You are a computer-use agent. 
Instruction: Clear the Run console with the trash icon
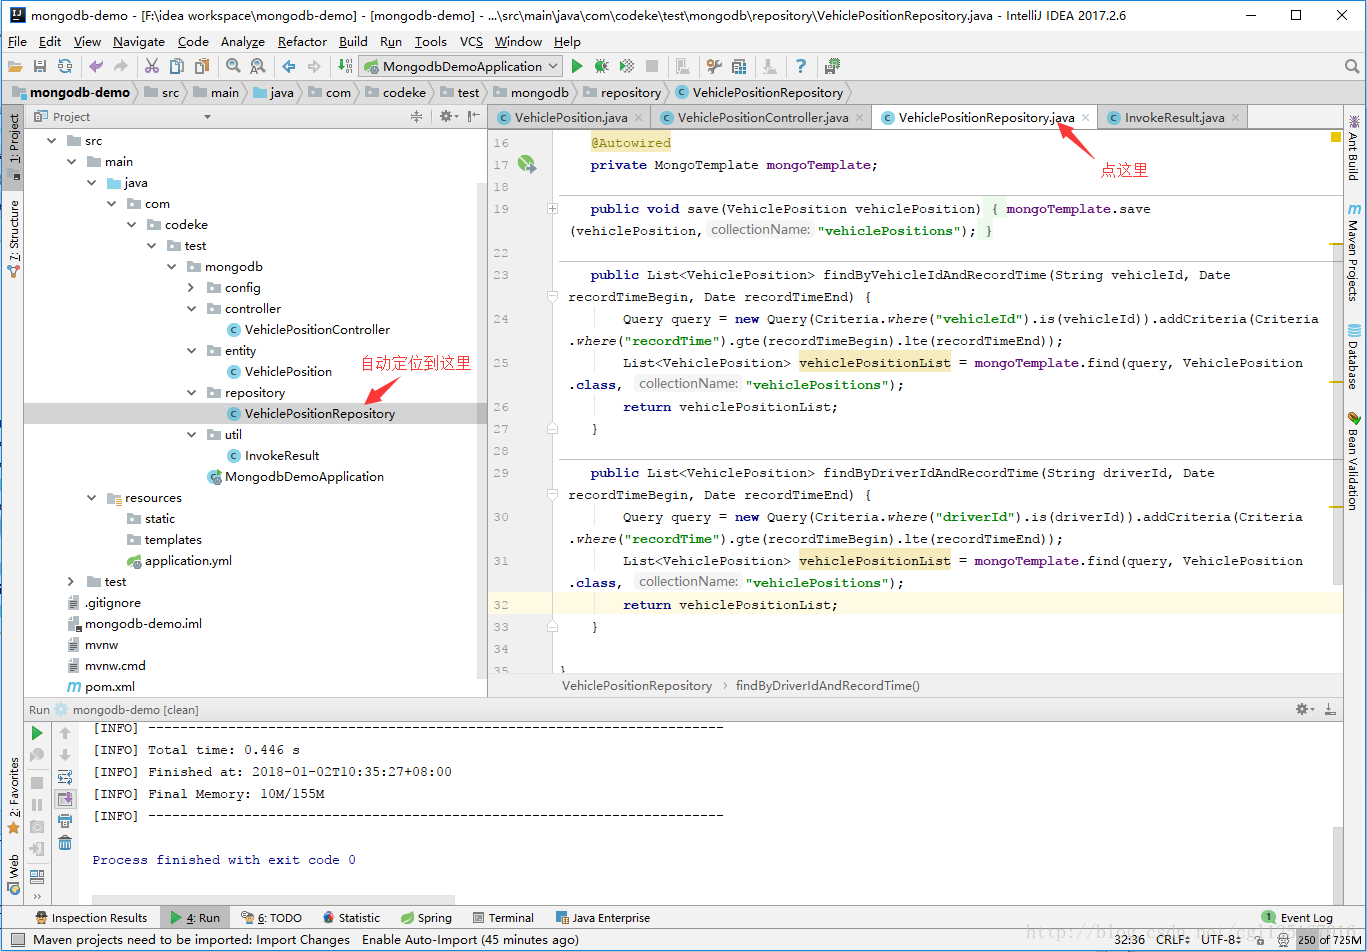point(65,843)
